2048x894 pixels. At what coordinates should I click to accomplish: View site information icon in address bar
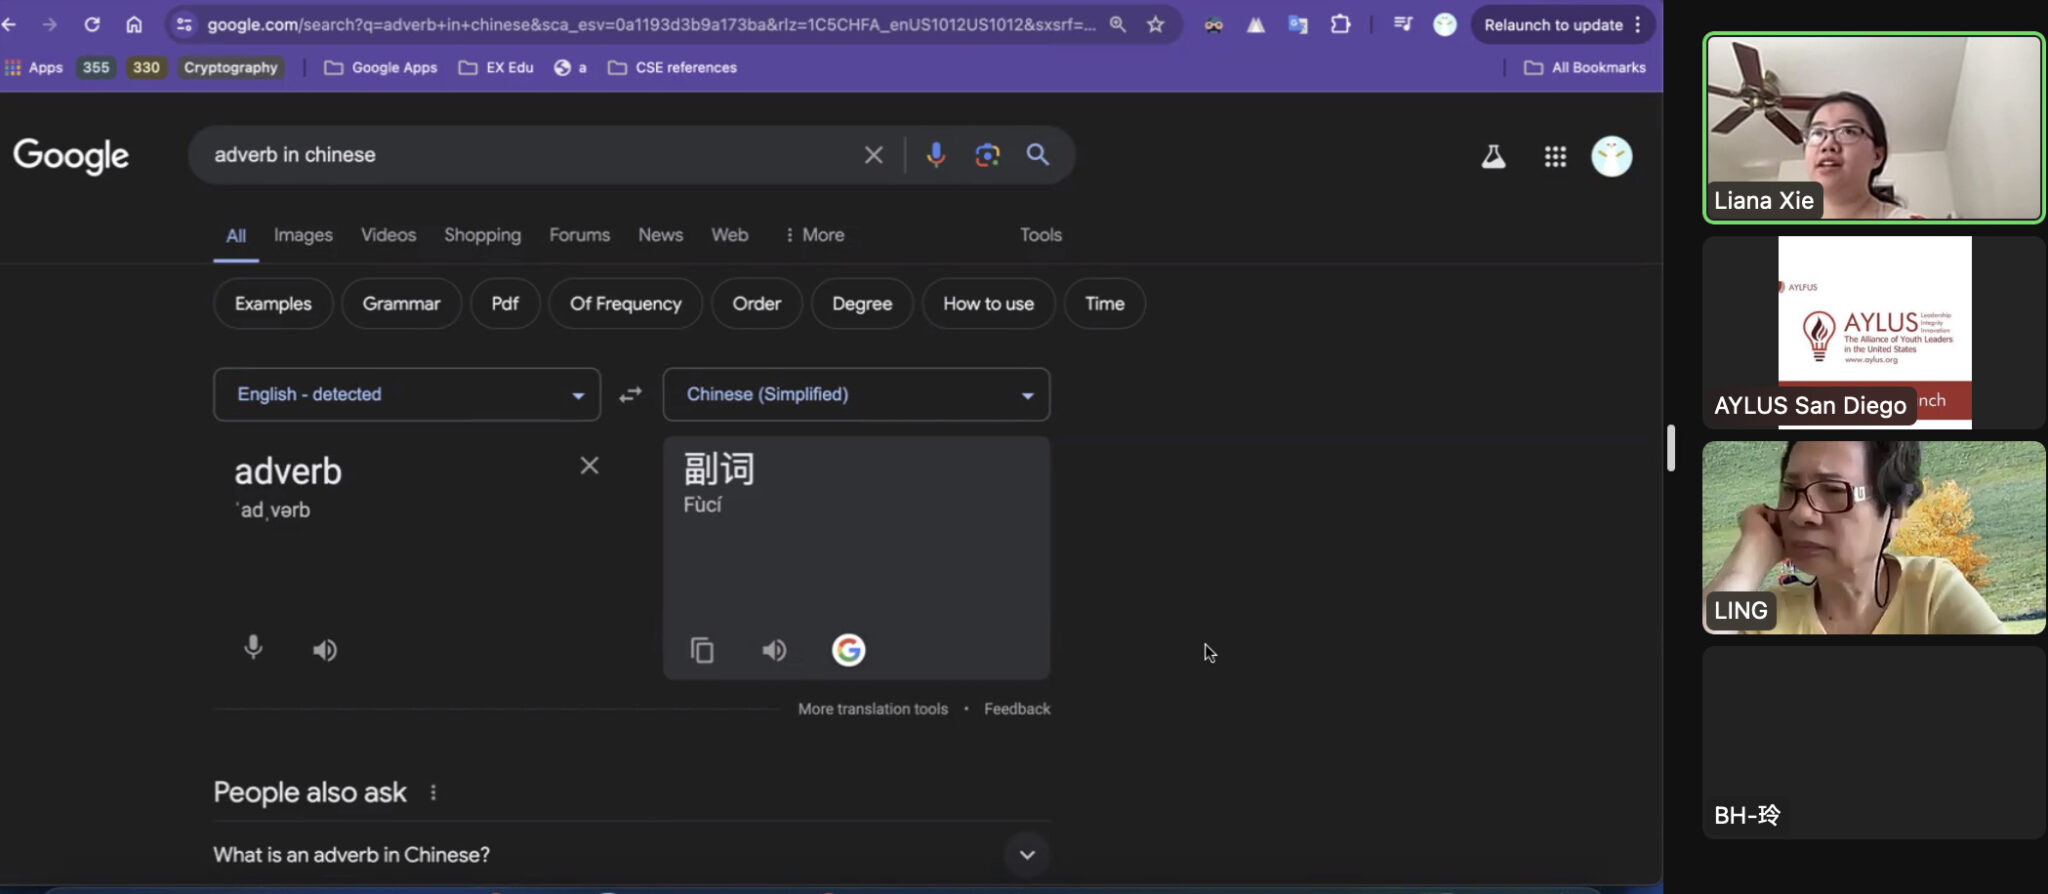tap(184, 24)
